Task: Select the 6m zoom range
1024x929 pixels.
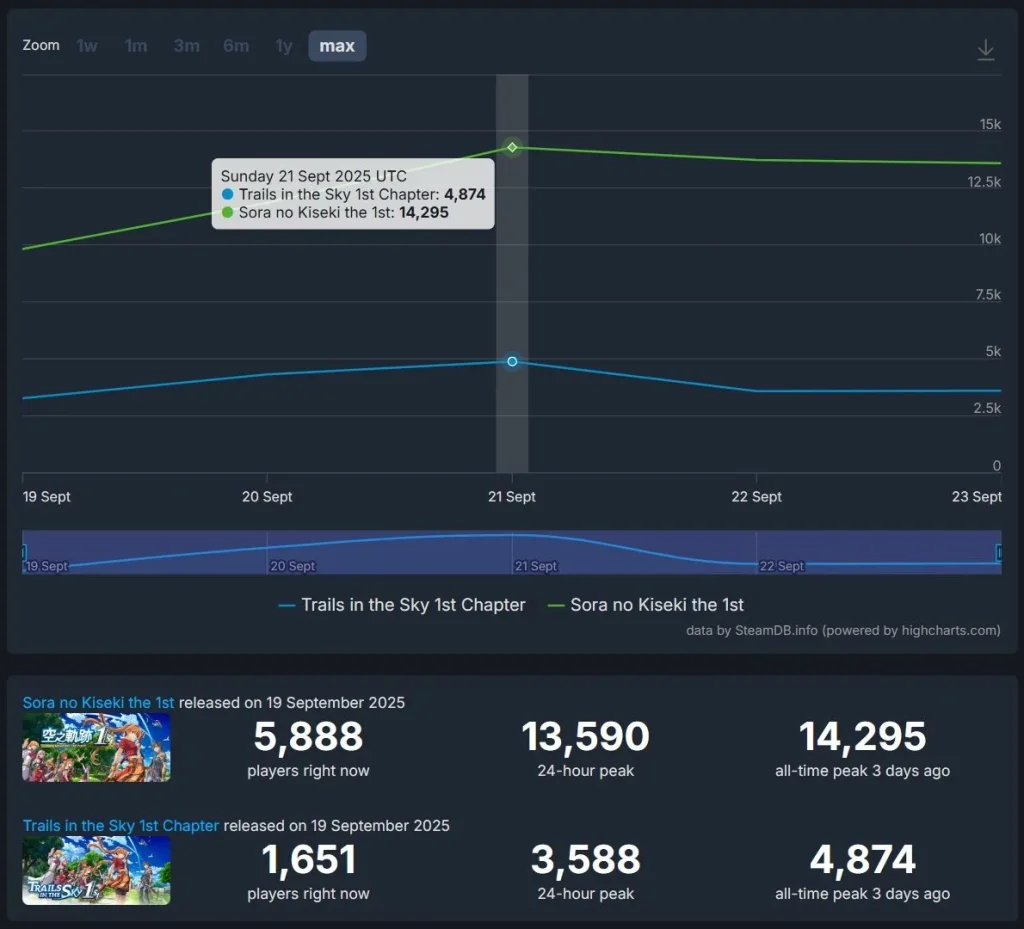Action: (x=236, y=46)
